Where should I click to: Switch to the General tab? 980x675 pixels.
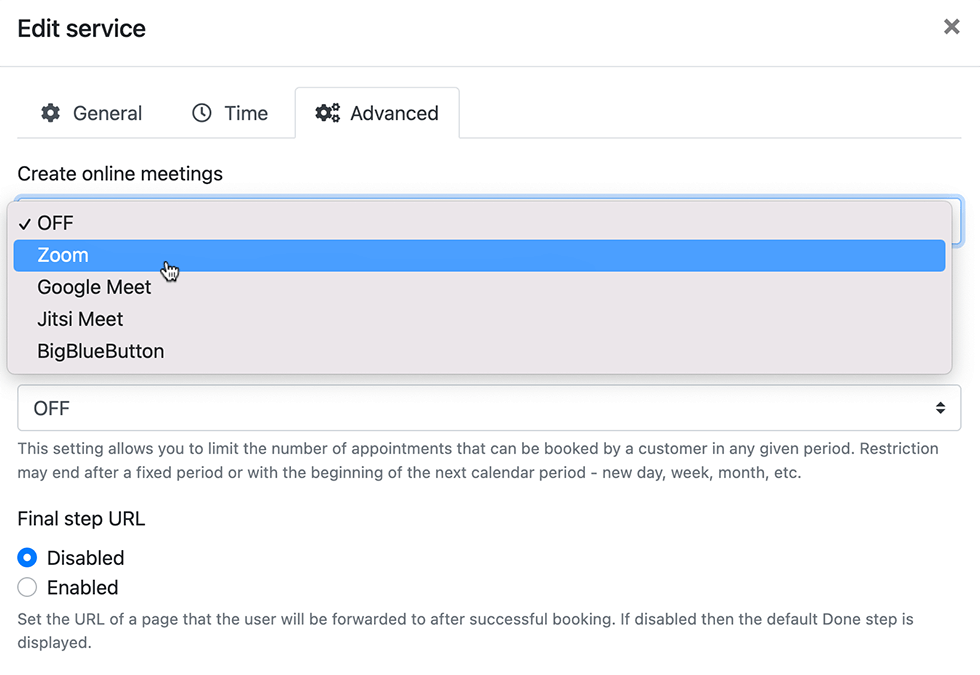(91, 113)
